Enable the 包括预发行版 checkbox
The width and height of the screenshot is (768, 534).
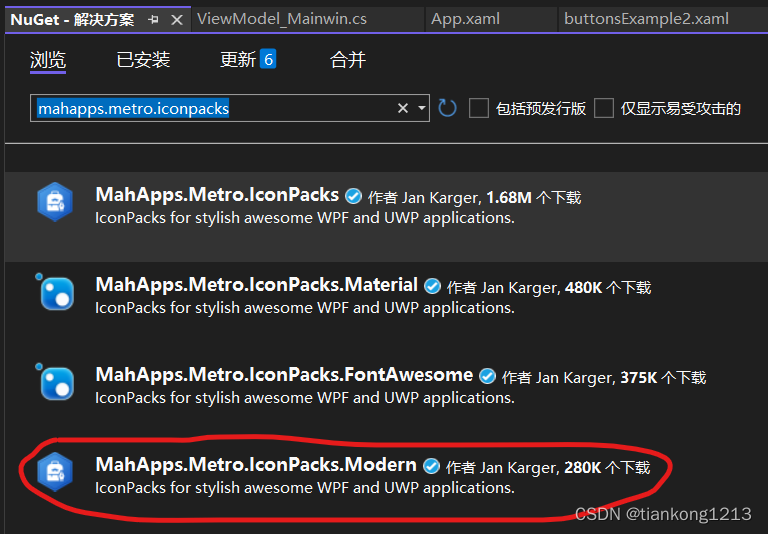click(x=479, y=108)
